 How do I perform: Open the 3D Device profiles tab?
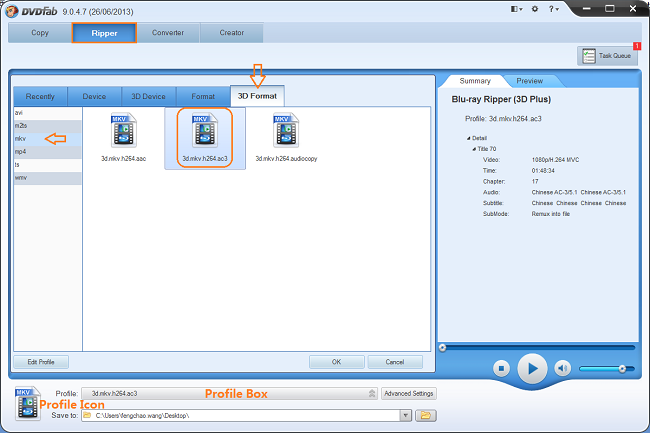coord(148,97)
